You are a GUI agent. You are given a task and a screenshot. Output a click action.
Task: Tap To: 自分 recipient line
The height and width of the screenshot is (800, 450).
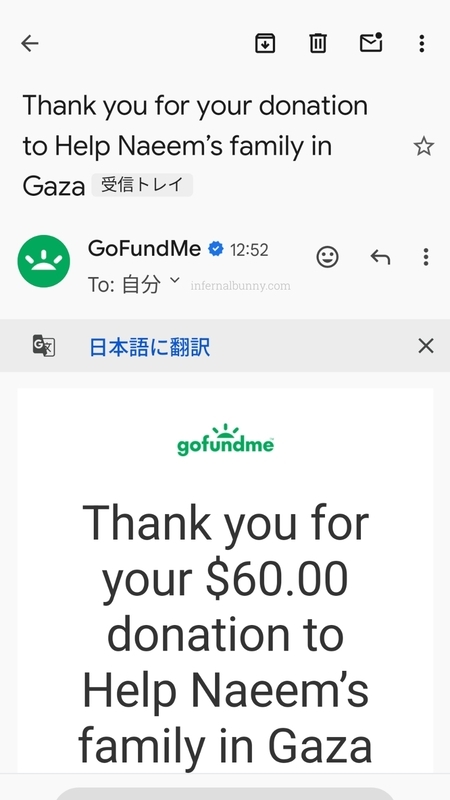point(124,284)
